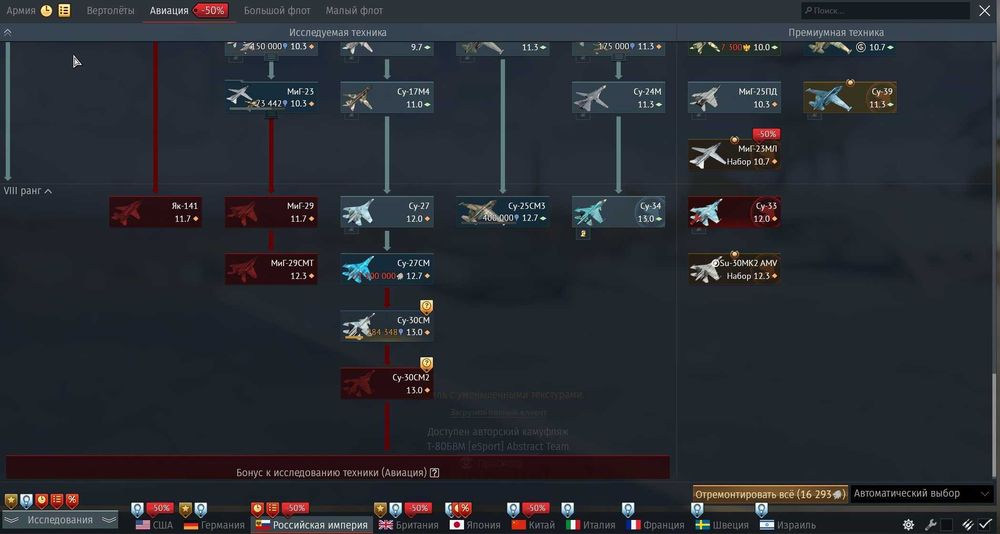Expand the Исследования panel
1000x534 pixels.
pyautogui.click(x=60, y=520)
